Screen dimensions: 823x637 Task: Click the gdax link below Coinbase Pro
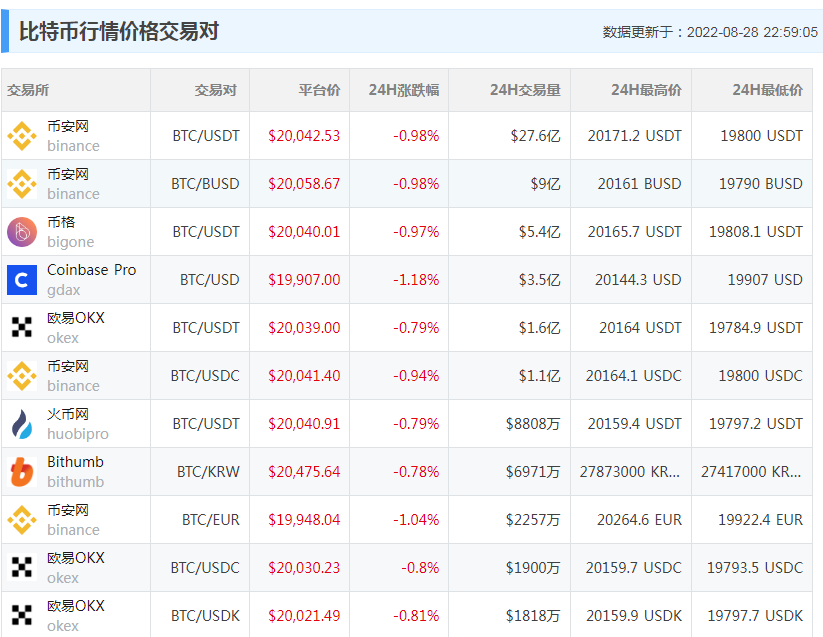click(64, 289)
